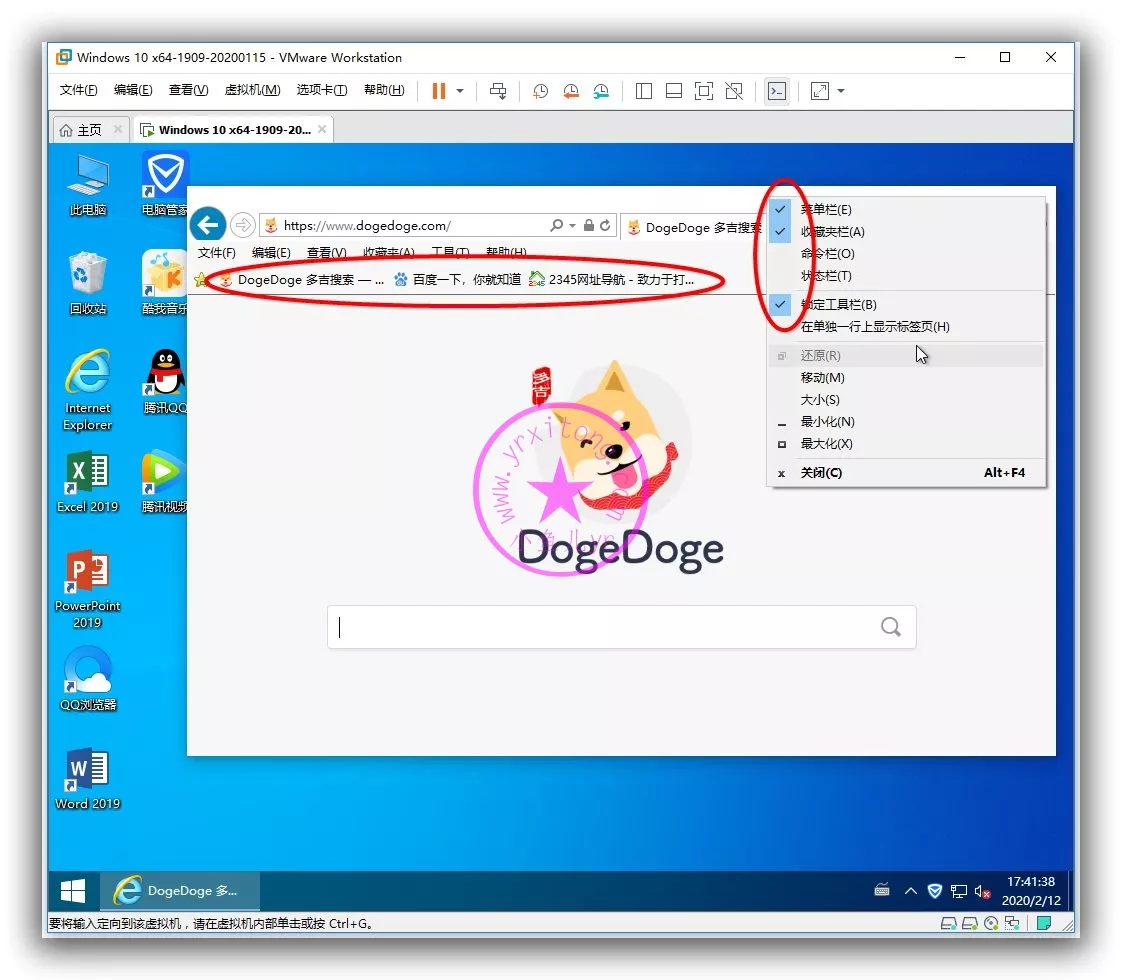
Task: Click the Windows Start button in taskbar
Action: (x=73, y=890)
